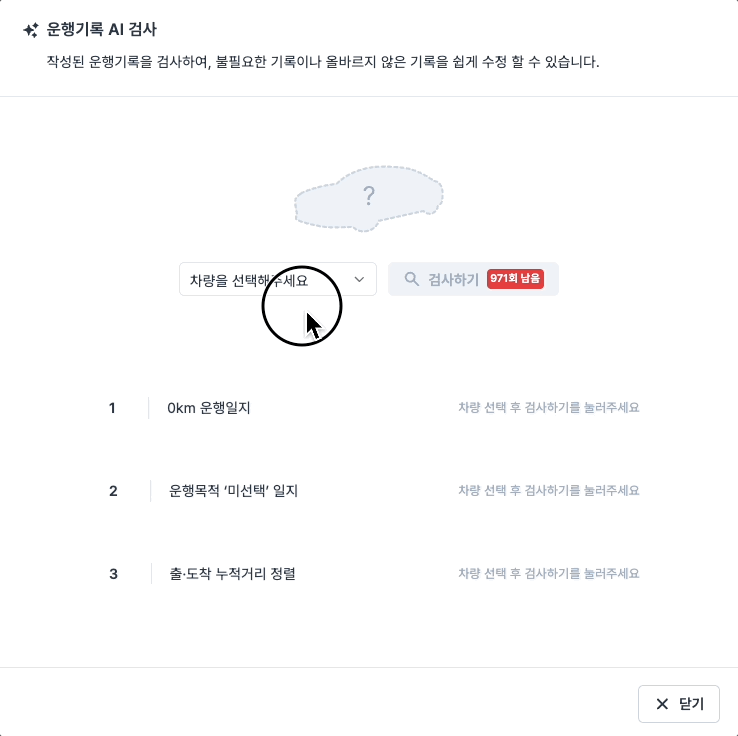Click the sparkle AI icon beside the title

pyautogui.click(x=31, y=30)
